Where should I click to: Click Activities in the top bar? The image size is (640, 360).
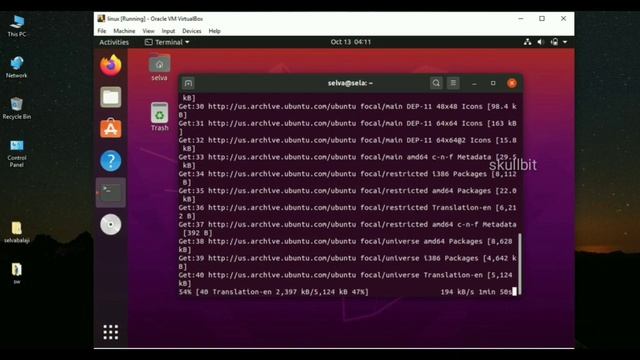pyautogui.click(x=114, y=42)
